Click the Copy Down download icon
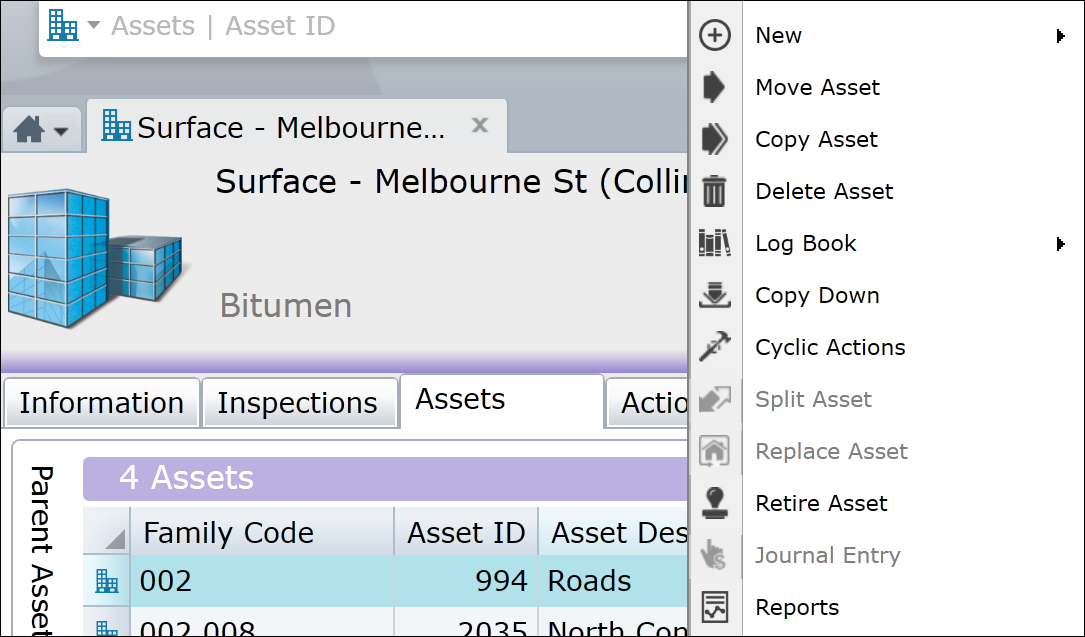Viewport: 1085px width, 637px height. coord(715,295)
